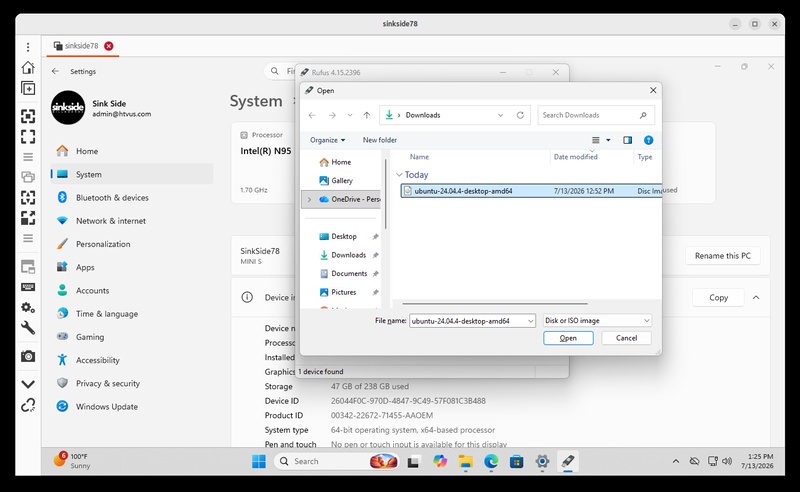Open Microsoft Store from the taskbar
The image size is (800, 492).
(x=516, y=461)
